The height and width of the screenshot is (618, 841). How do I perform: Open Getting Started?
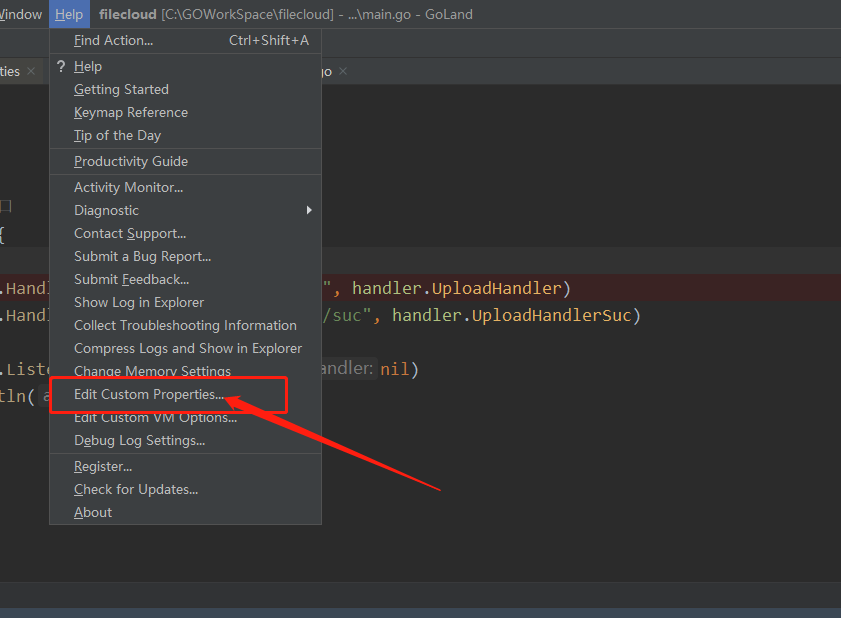(186, 90)
